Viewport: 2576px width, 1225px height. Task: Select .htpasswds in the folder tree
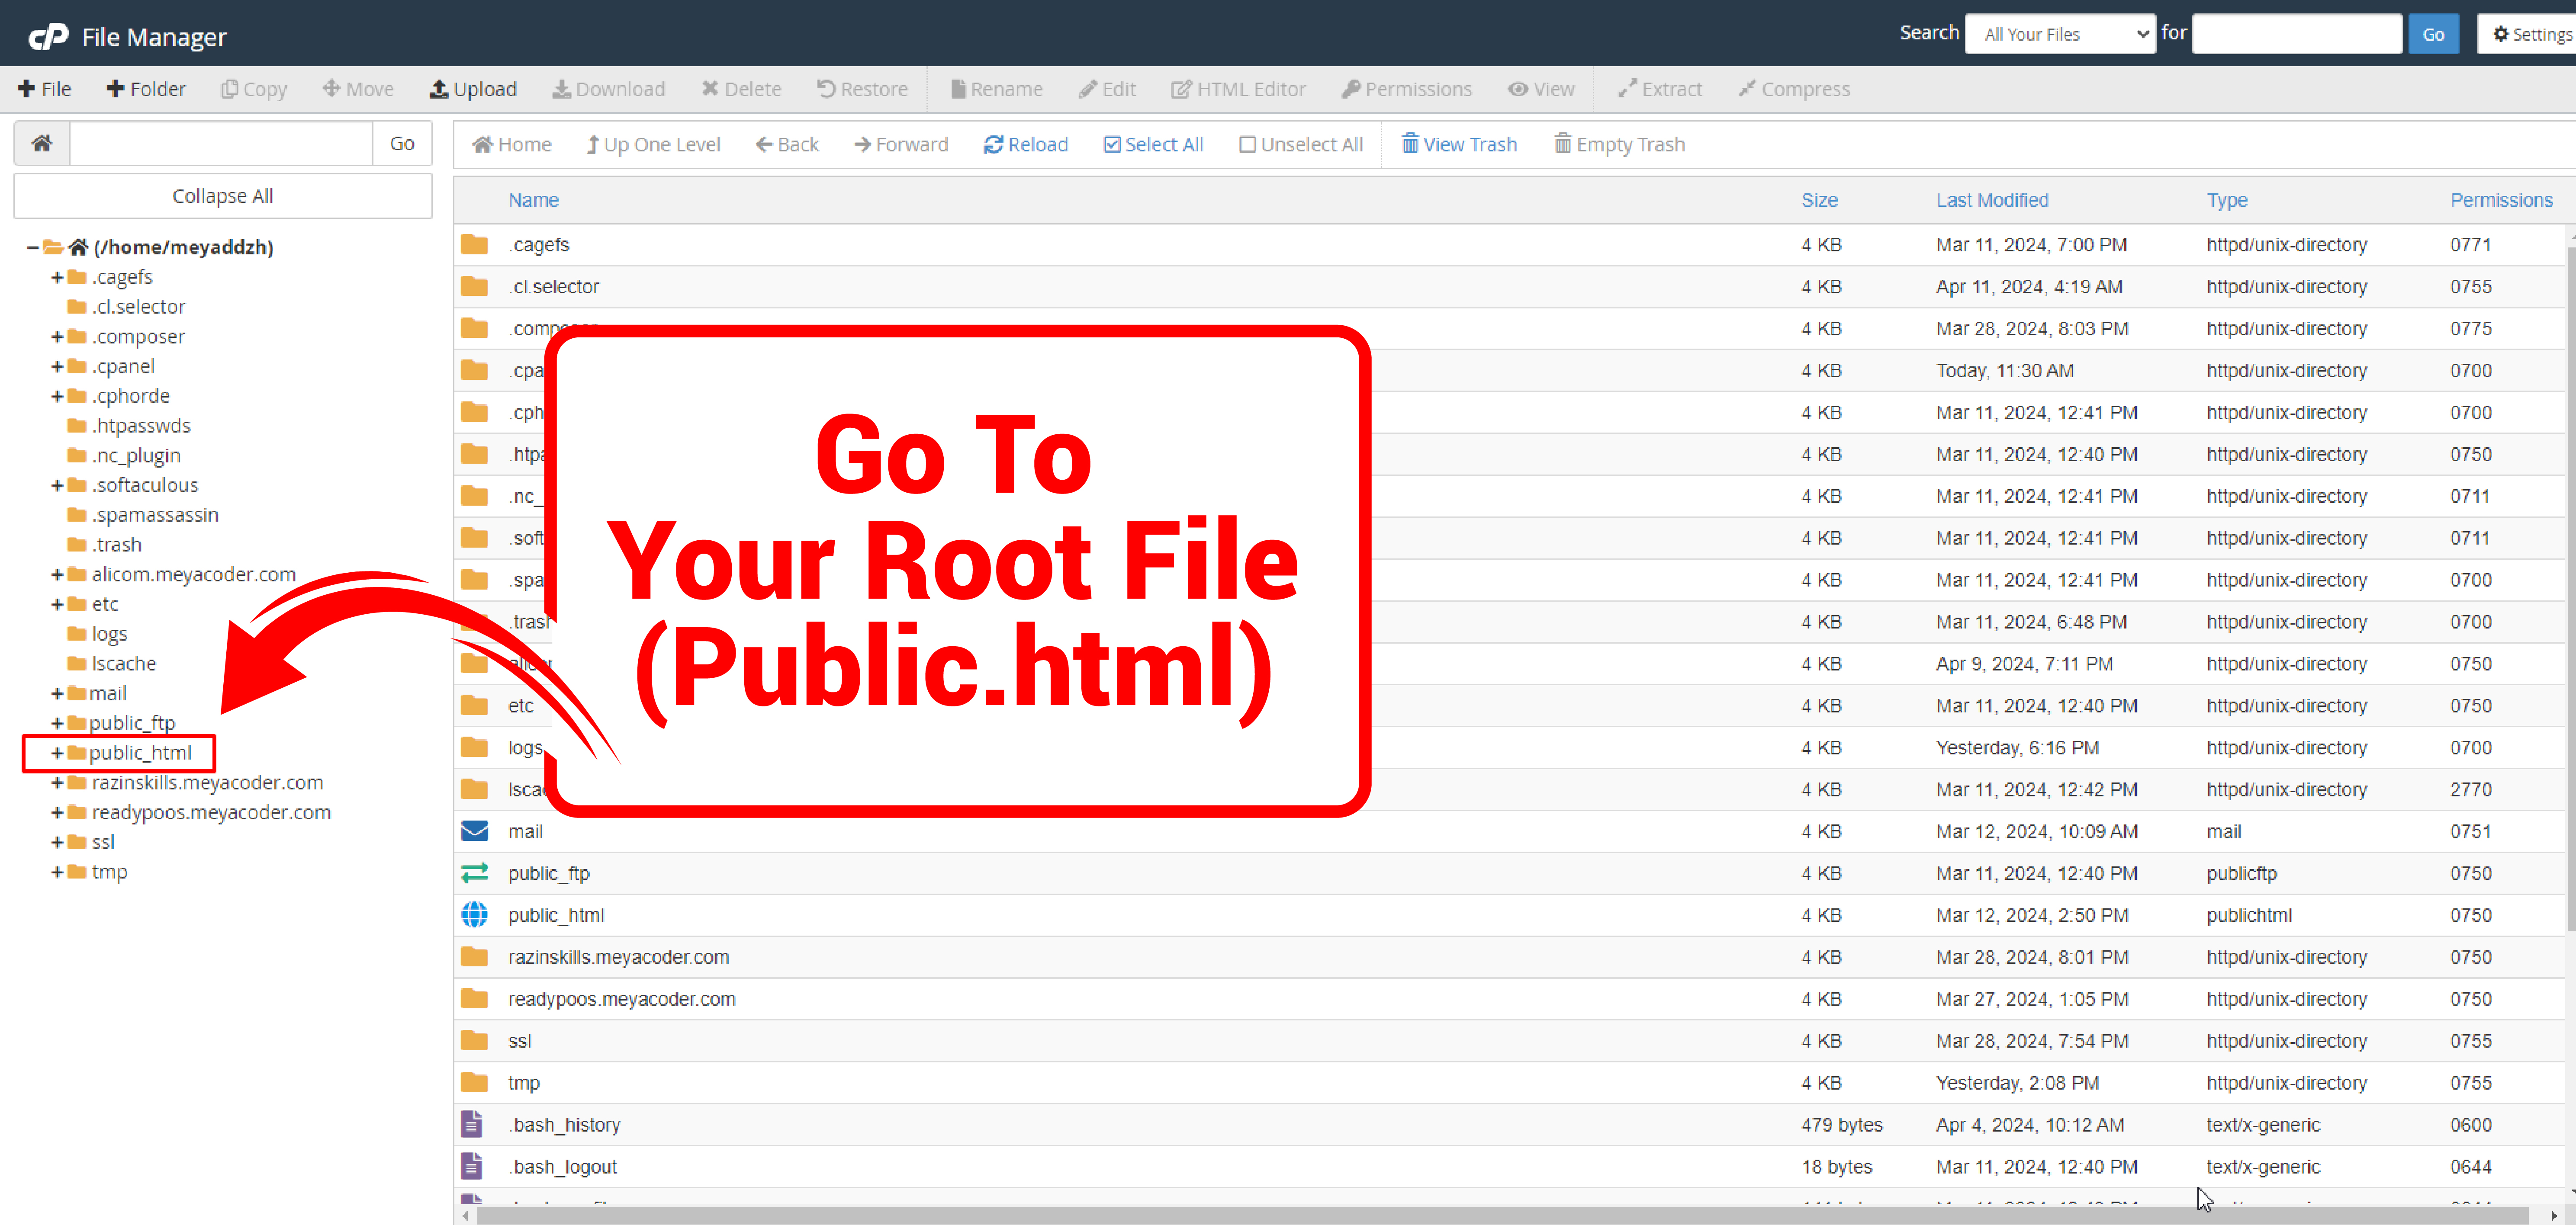point(141,425)
